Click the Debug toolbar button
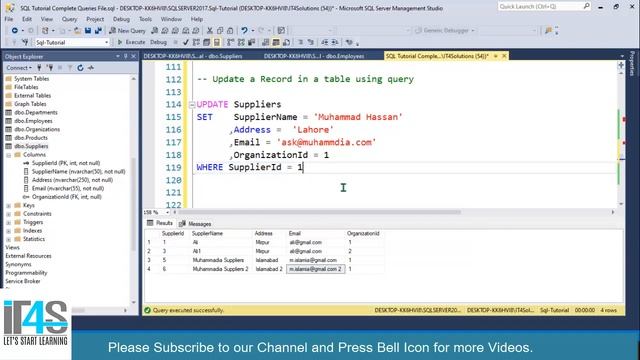 [x=158, y=42]
